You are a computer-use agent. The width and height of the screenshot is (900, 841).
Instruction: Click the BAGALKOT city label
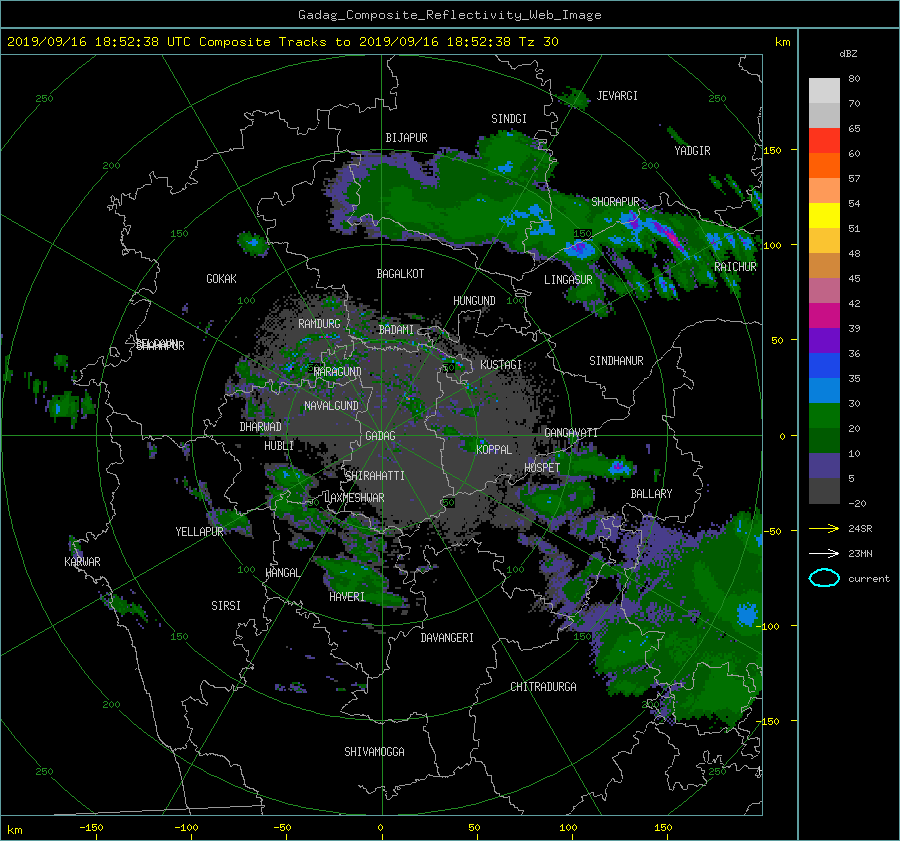400,274
